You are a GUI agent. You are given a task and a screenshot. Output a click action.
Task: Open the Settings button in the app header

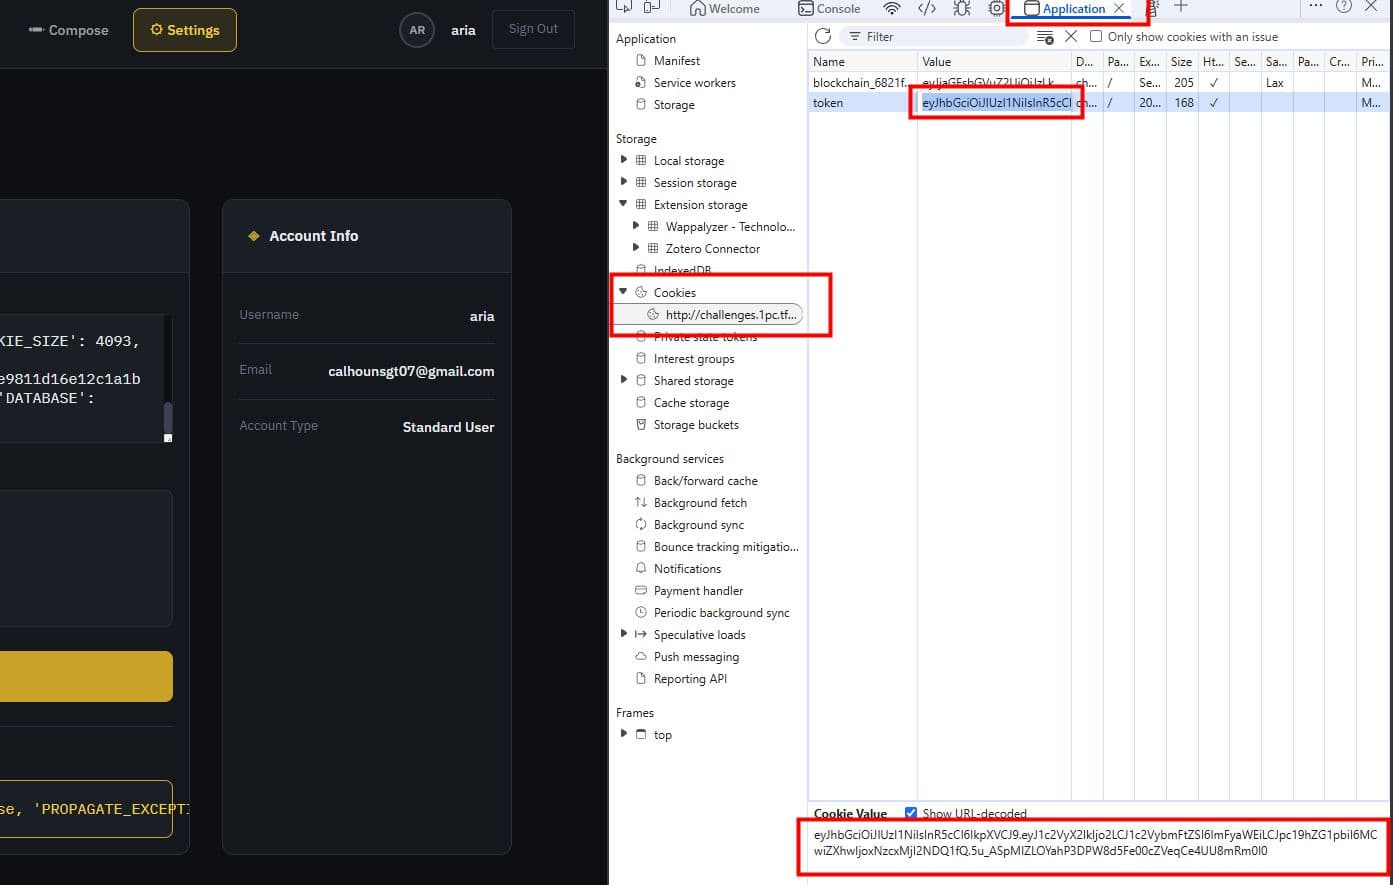[x=184, y=30]
